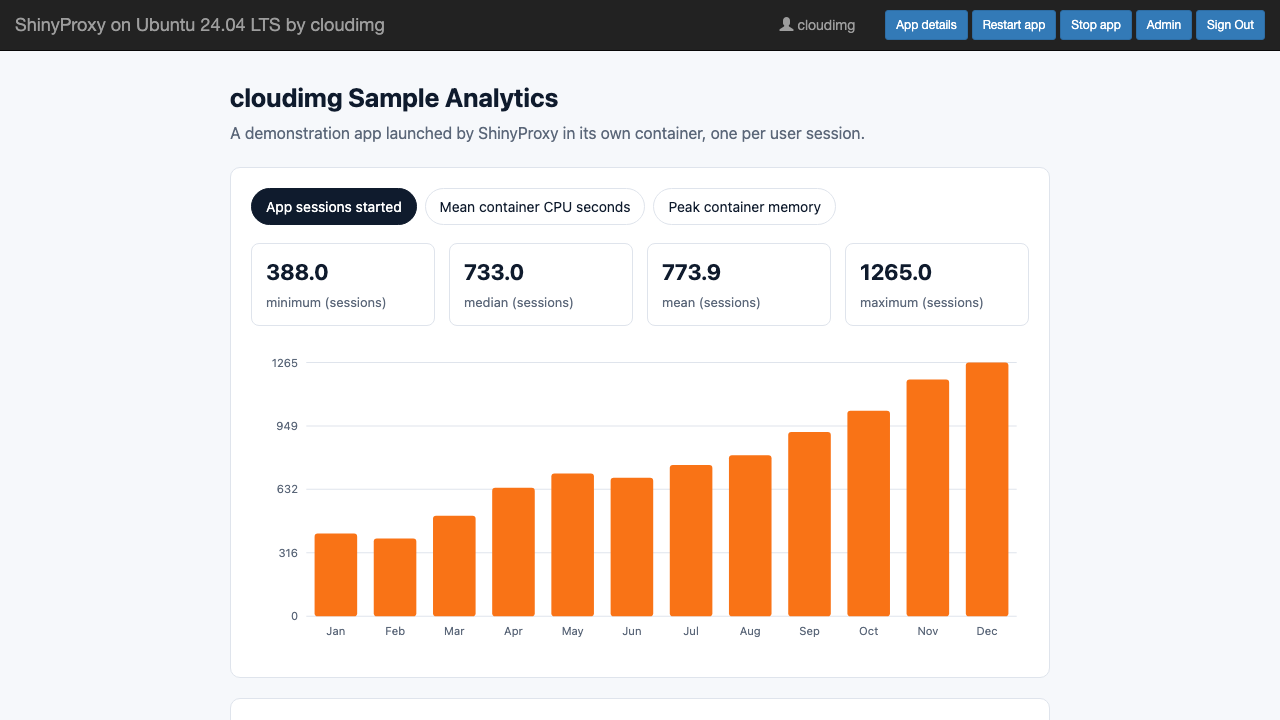Viewport: 1280px width, 720px height.
Task: Stop the app with Stop app
Action: pos(1096,25)
